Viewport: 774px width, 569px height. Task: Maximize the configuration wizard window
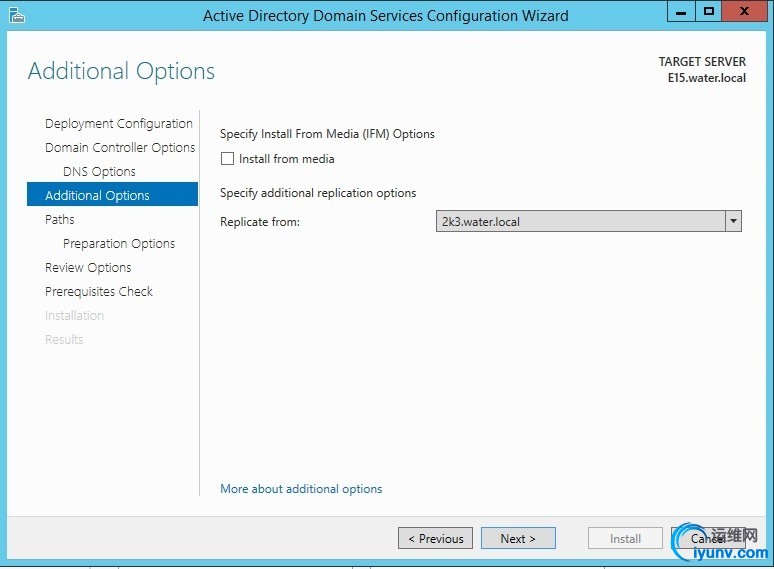(709, 11)
